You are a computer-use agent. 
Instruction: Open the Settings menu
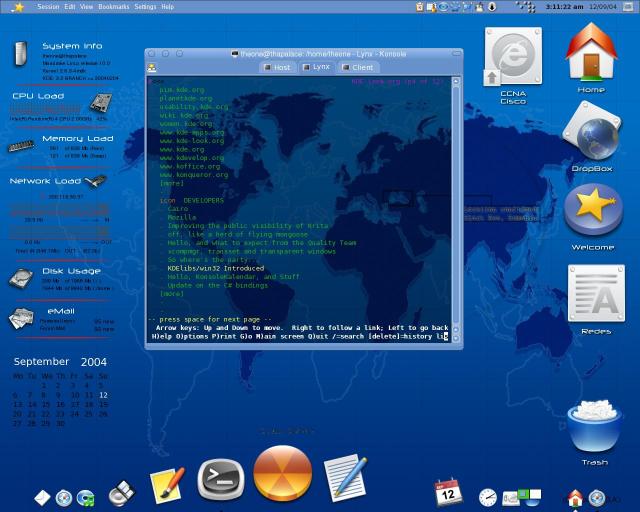tap(145, 7)
